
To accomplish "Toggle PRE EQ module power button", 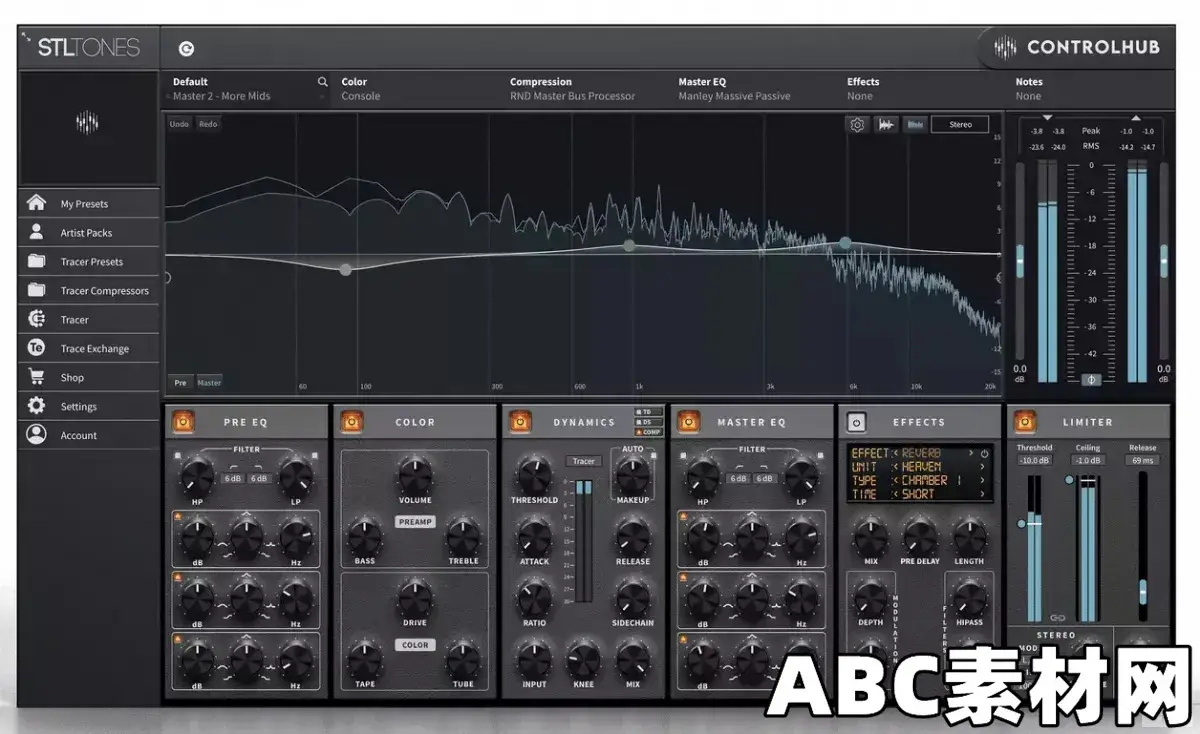I will [183, 422].
